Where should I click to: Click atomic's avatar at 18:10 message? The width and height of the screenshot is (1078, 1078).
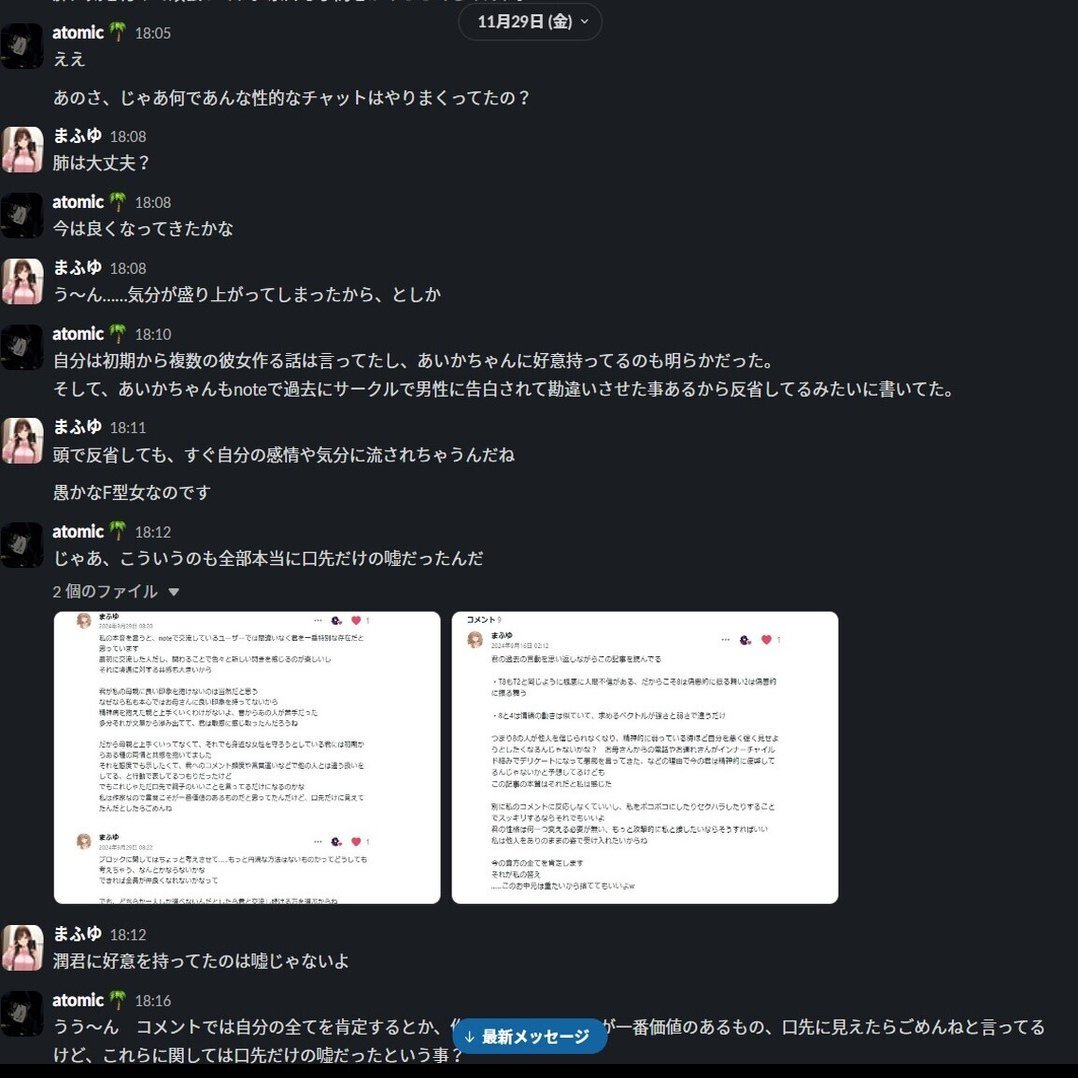[x=22, y=347]
